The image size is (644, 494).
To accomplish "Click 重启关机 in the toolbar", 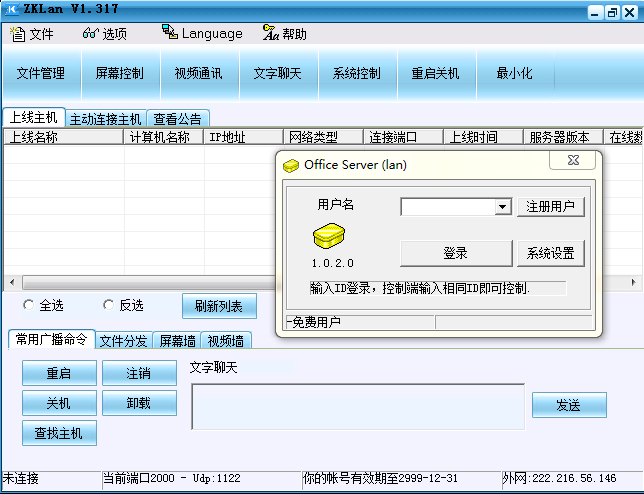I will pos(435,74).
